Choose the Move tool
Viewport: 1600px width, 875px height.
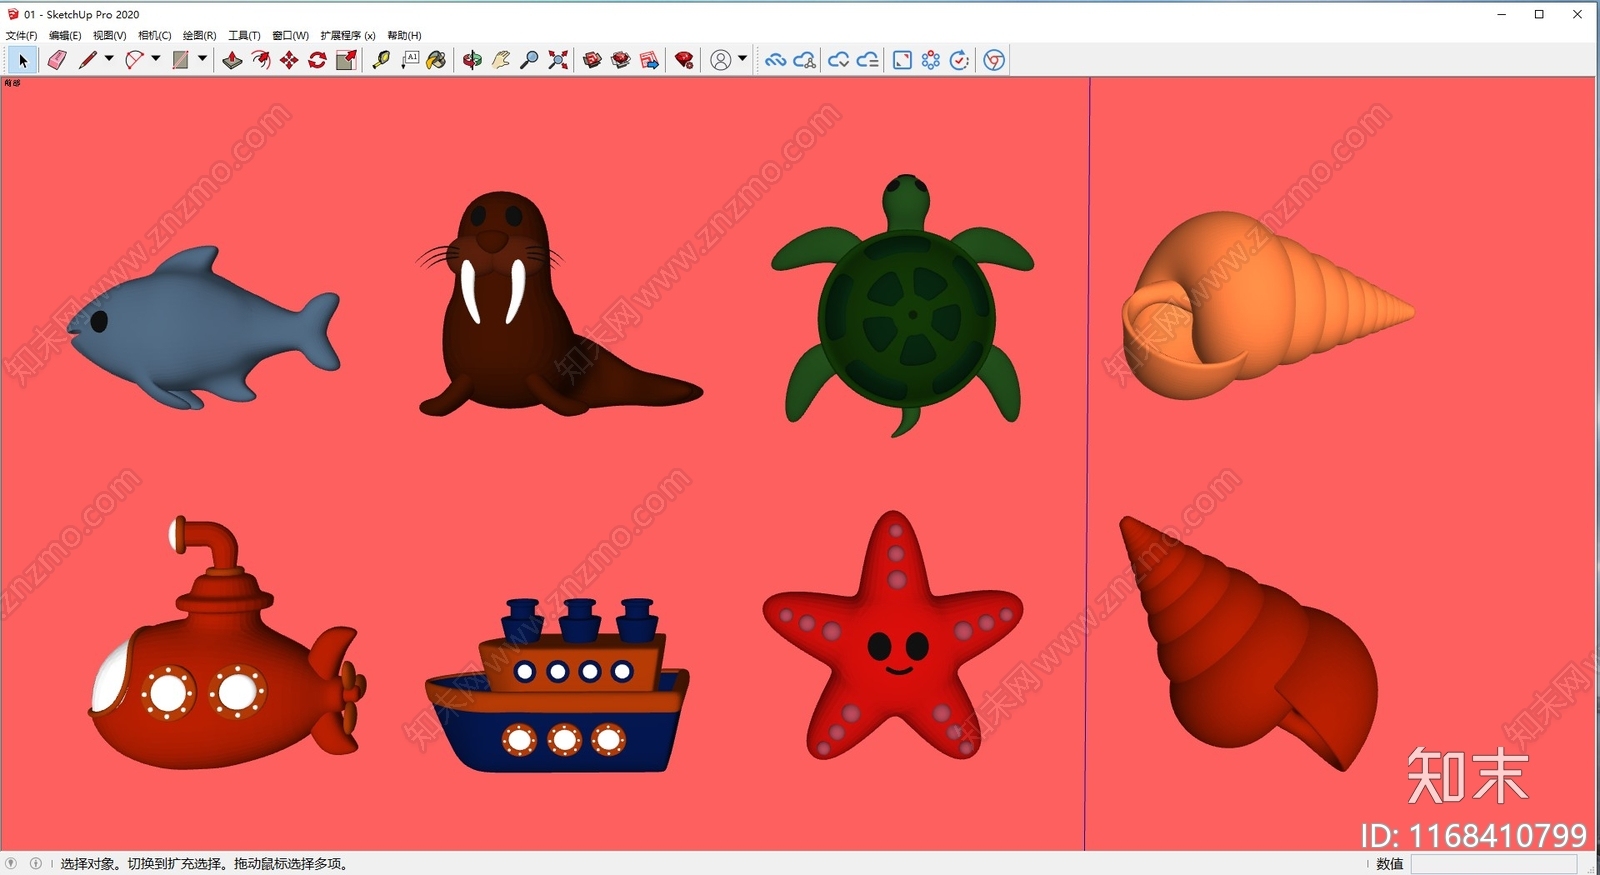pyautogui.click(x=289, y=60)
